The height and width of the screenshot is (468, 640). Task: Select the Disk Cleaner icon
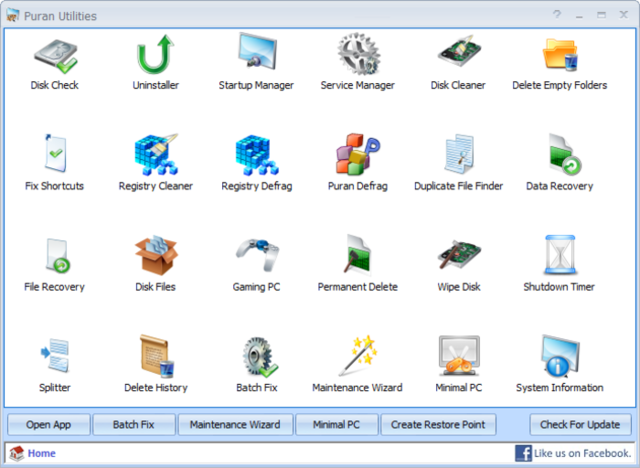tap(459, 51)
